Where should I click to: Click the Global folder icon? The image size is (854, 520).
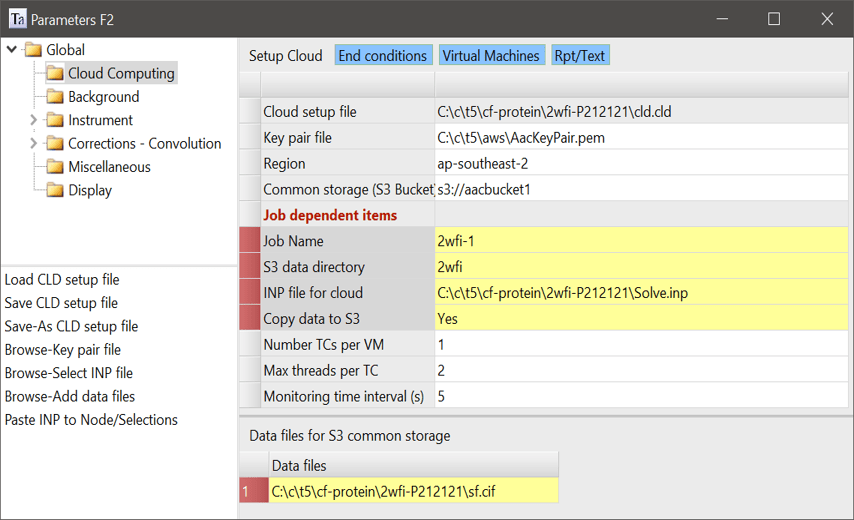coord(33,50)
